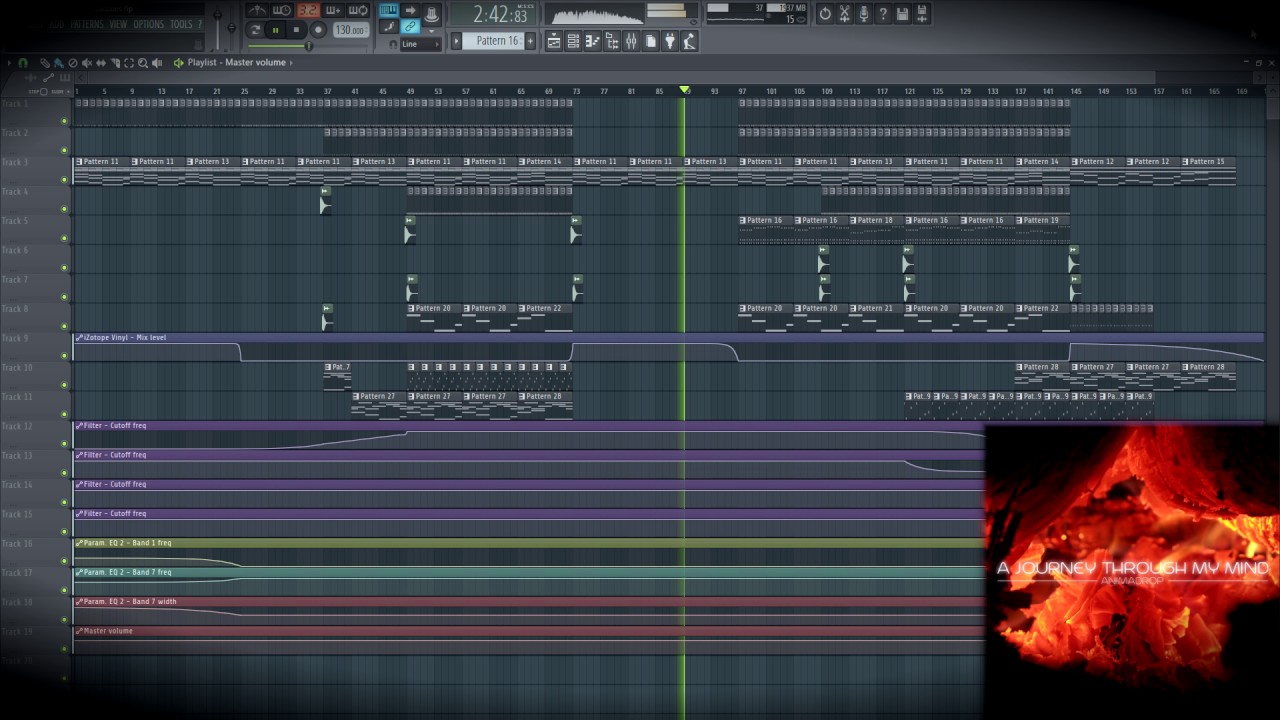Toggle the step editing arrow button
This screenshot has width=1280, height=720.
[410, 10]
